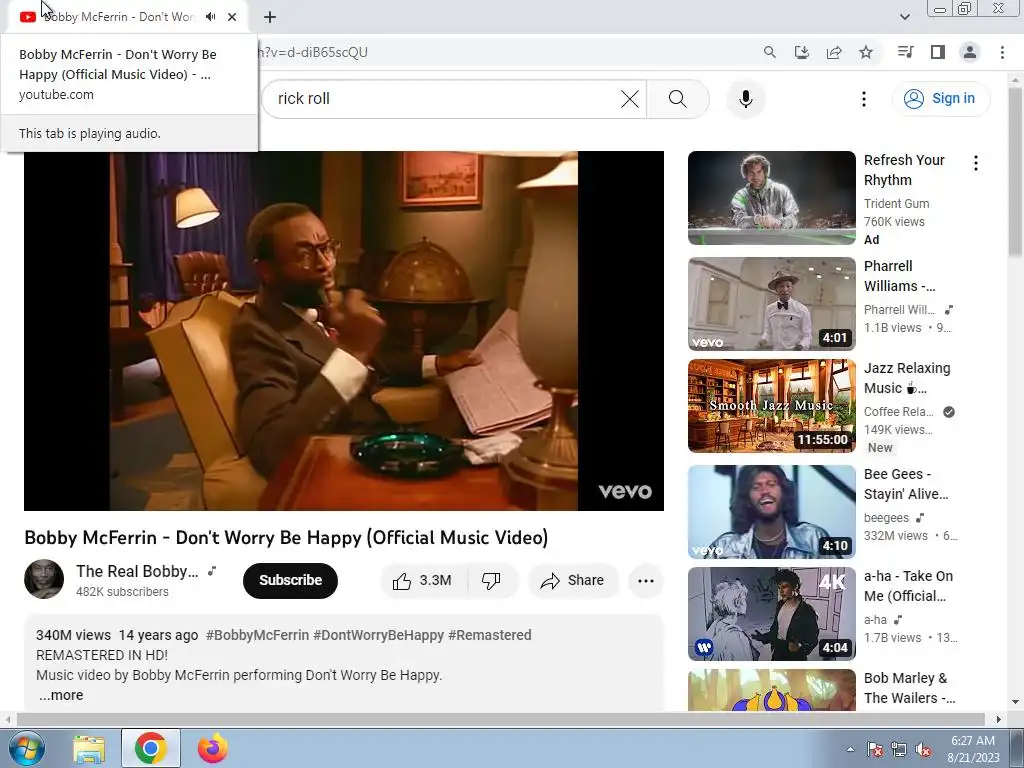Image resolution: width=1024 pixels, height=768 pixels.
Task: Click the muted volume tray icon
Action: (923, 749)
